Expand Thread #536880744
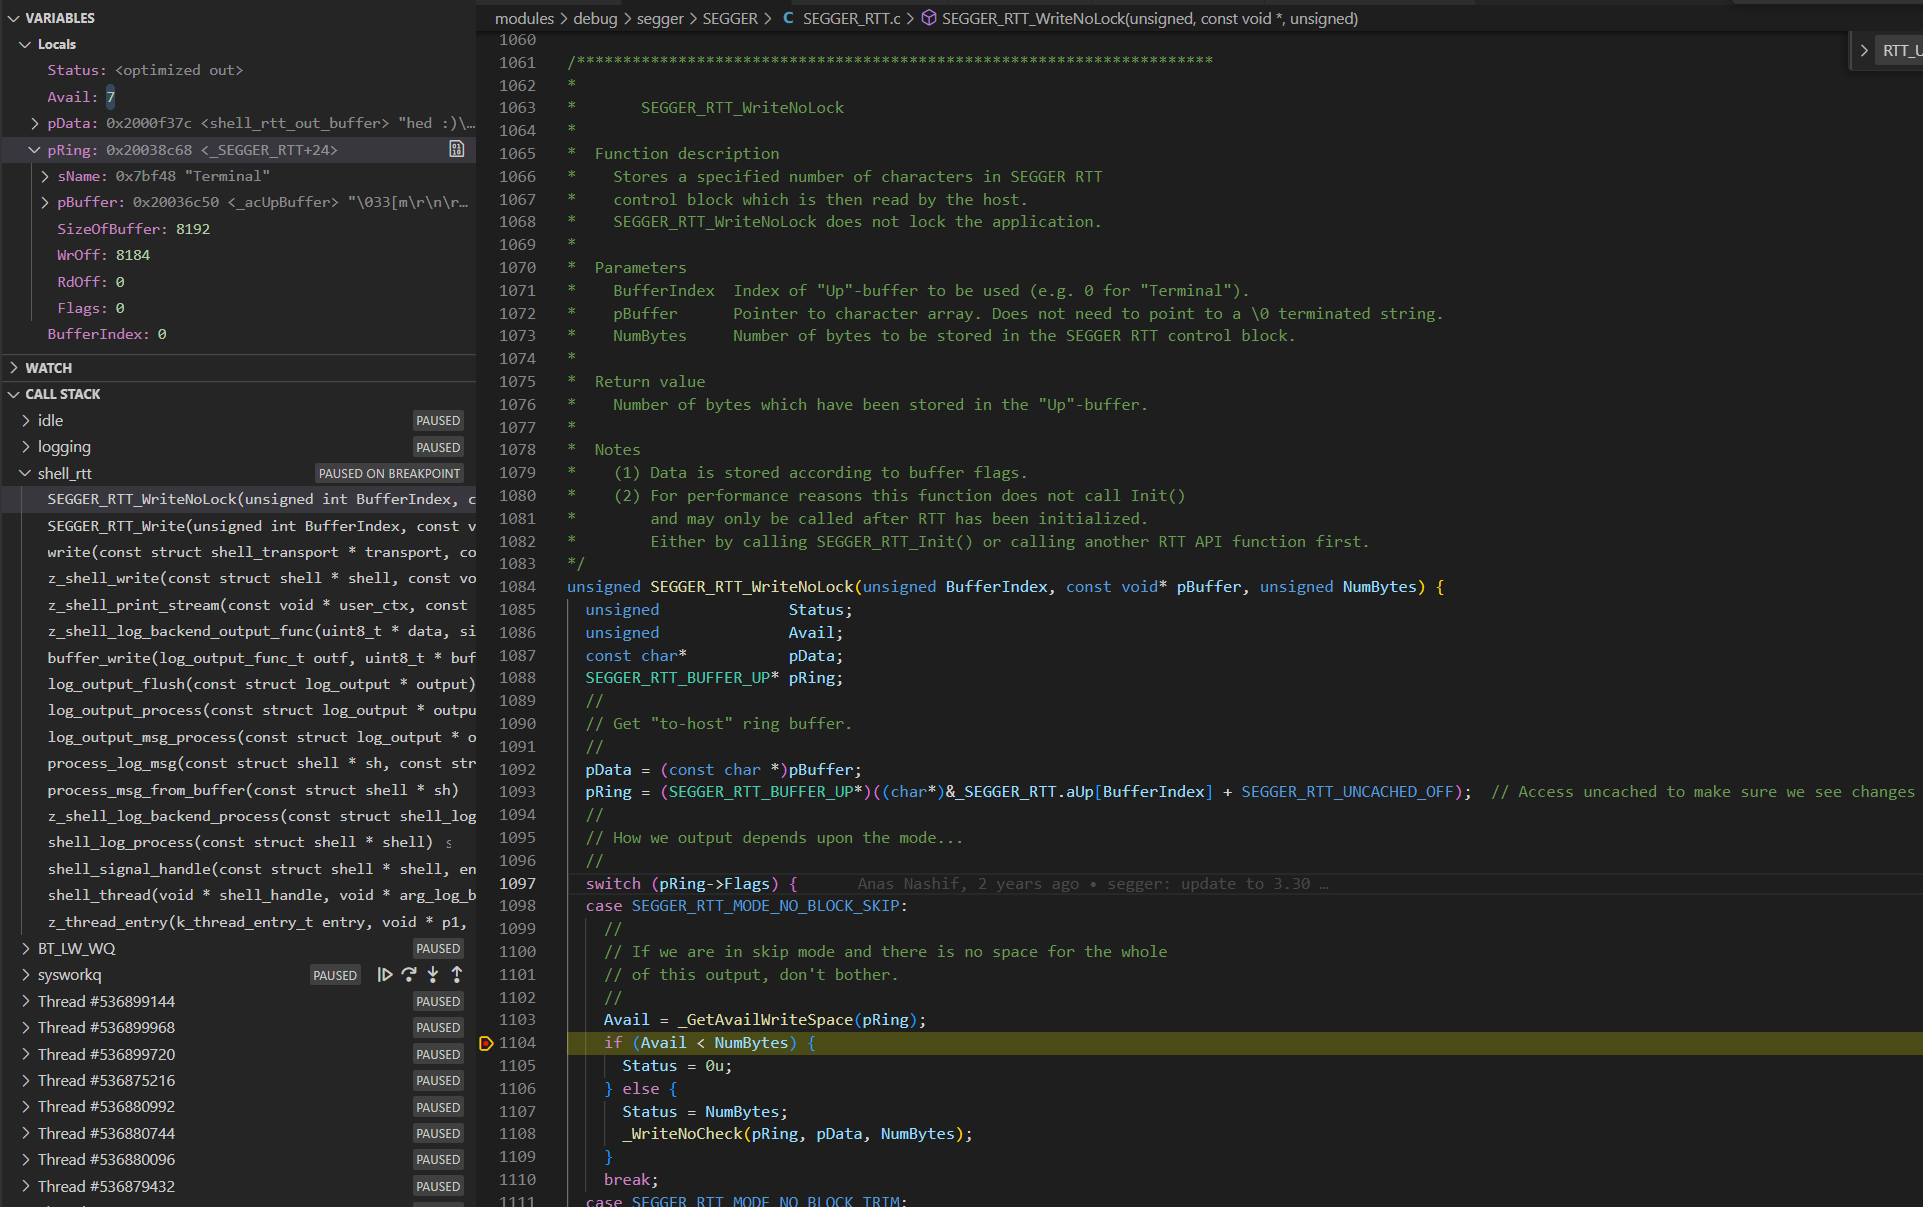The image size is (1923, 1207). click(x=25, y=1134)
